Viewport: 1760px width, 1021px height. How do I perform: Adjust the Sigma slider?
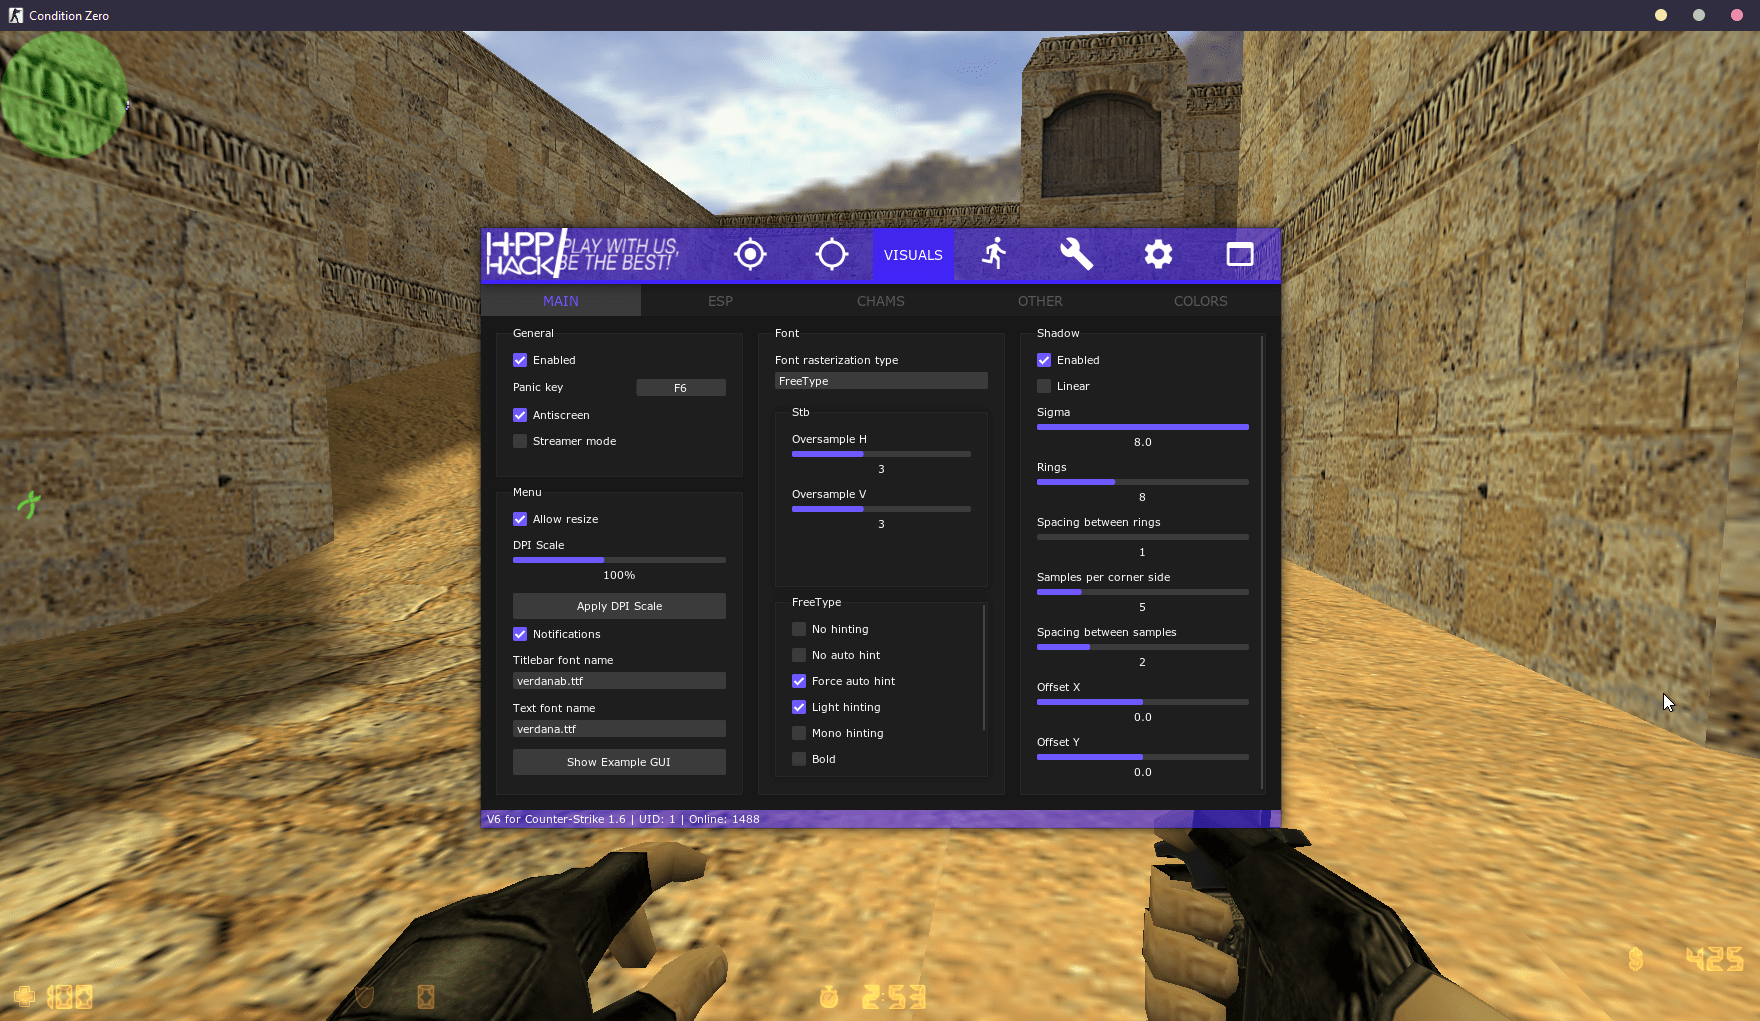[x=1143, y=427]
